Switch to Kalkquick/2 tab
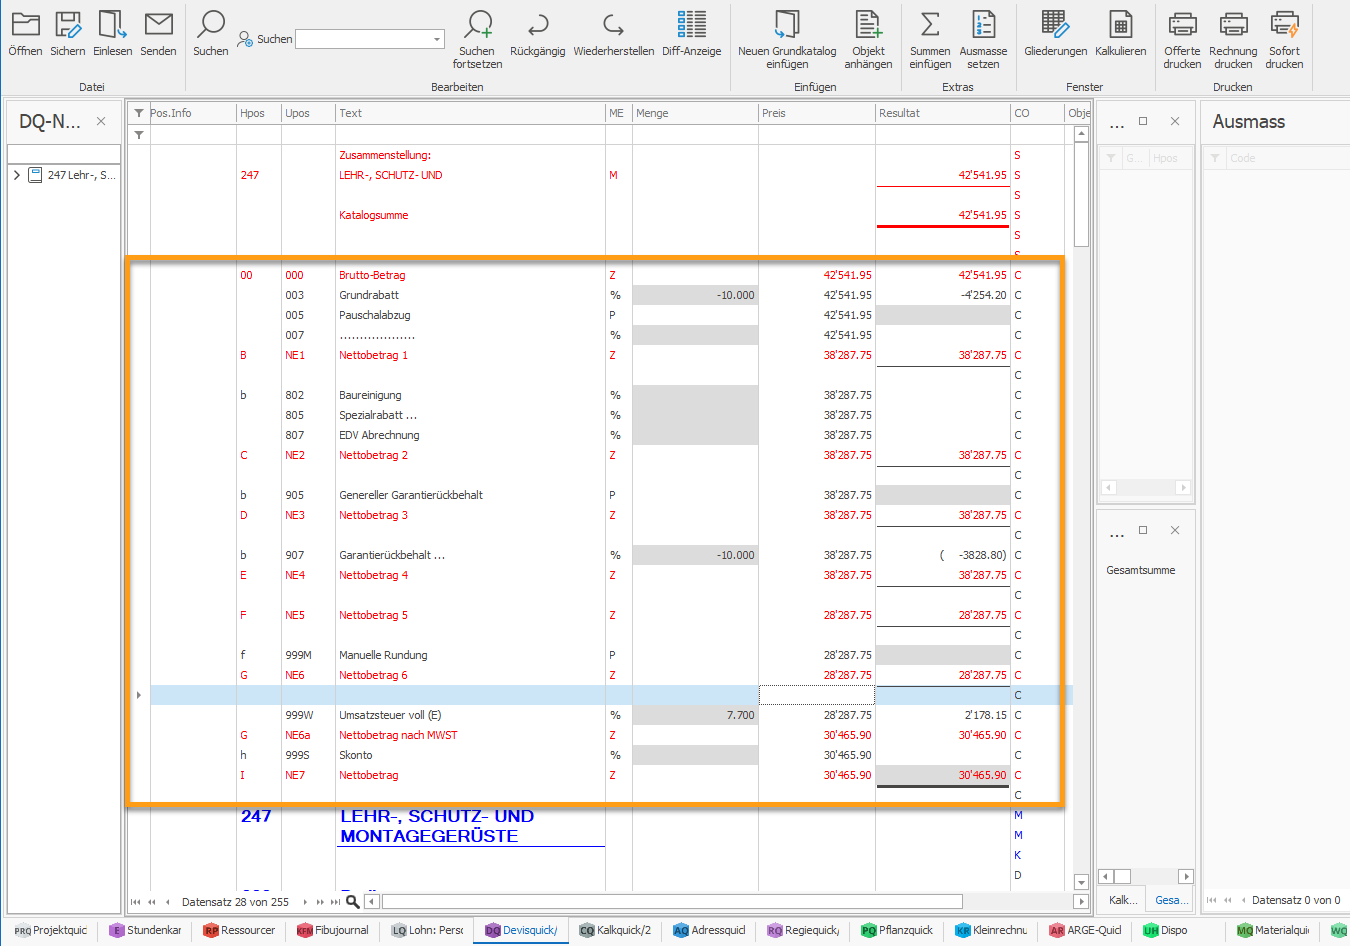This screenshot has height=946, width=1350. coord(615,930)
